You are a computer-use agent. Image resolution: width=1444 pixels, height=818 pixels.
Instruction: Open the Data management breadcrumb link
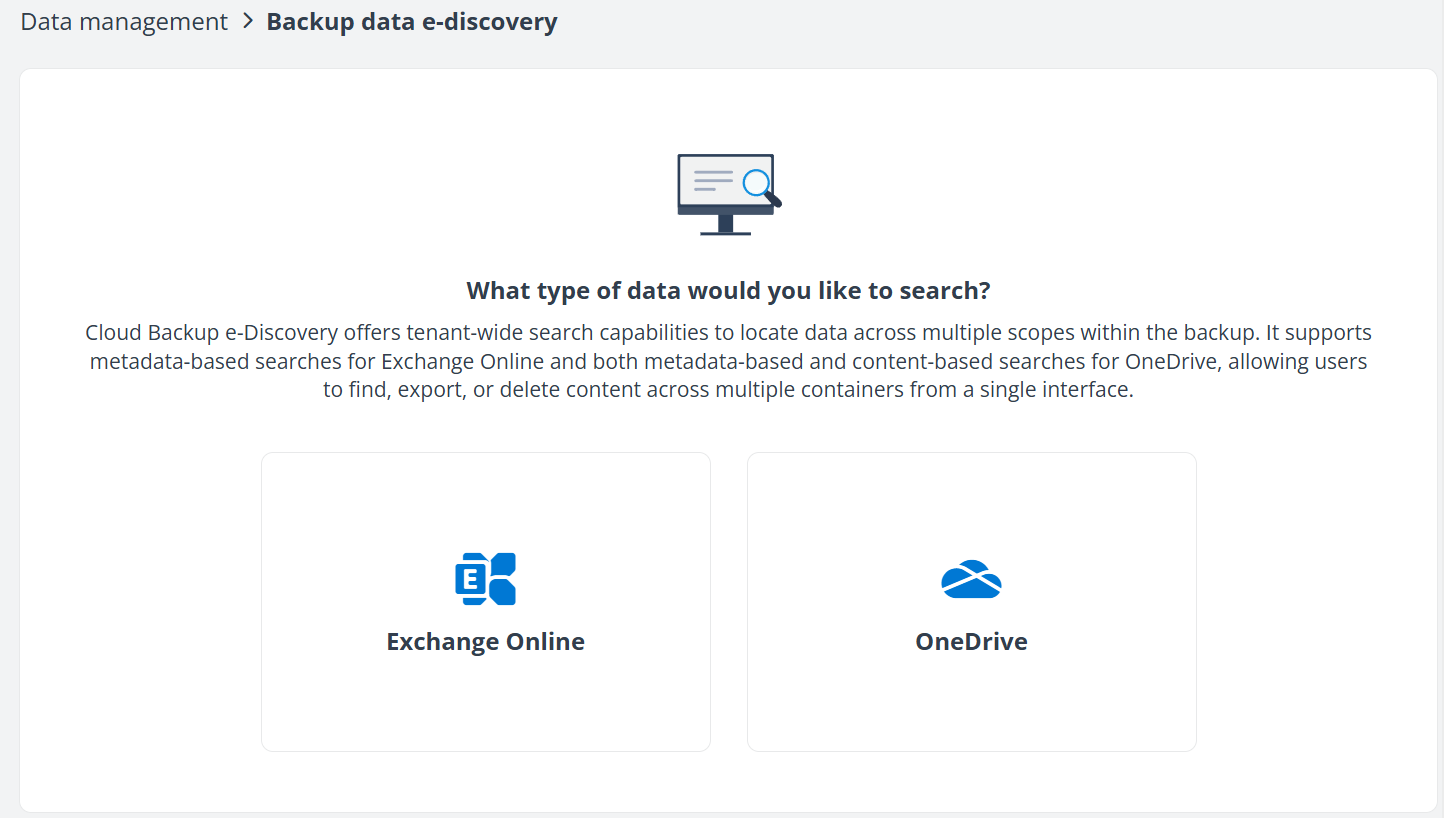123,21
